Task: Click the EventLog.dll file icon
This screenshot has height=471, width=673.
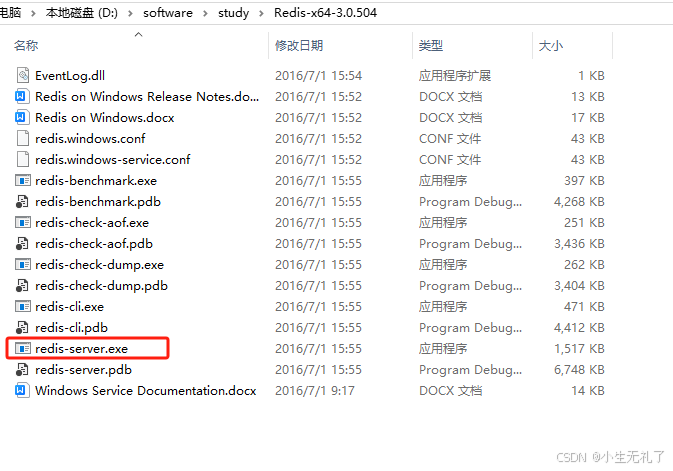Action: coord(23,75)
